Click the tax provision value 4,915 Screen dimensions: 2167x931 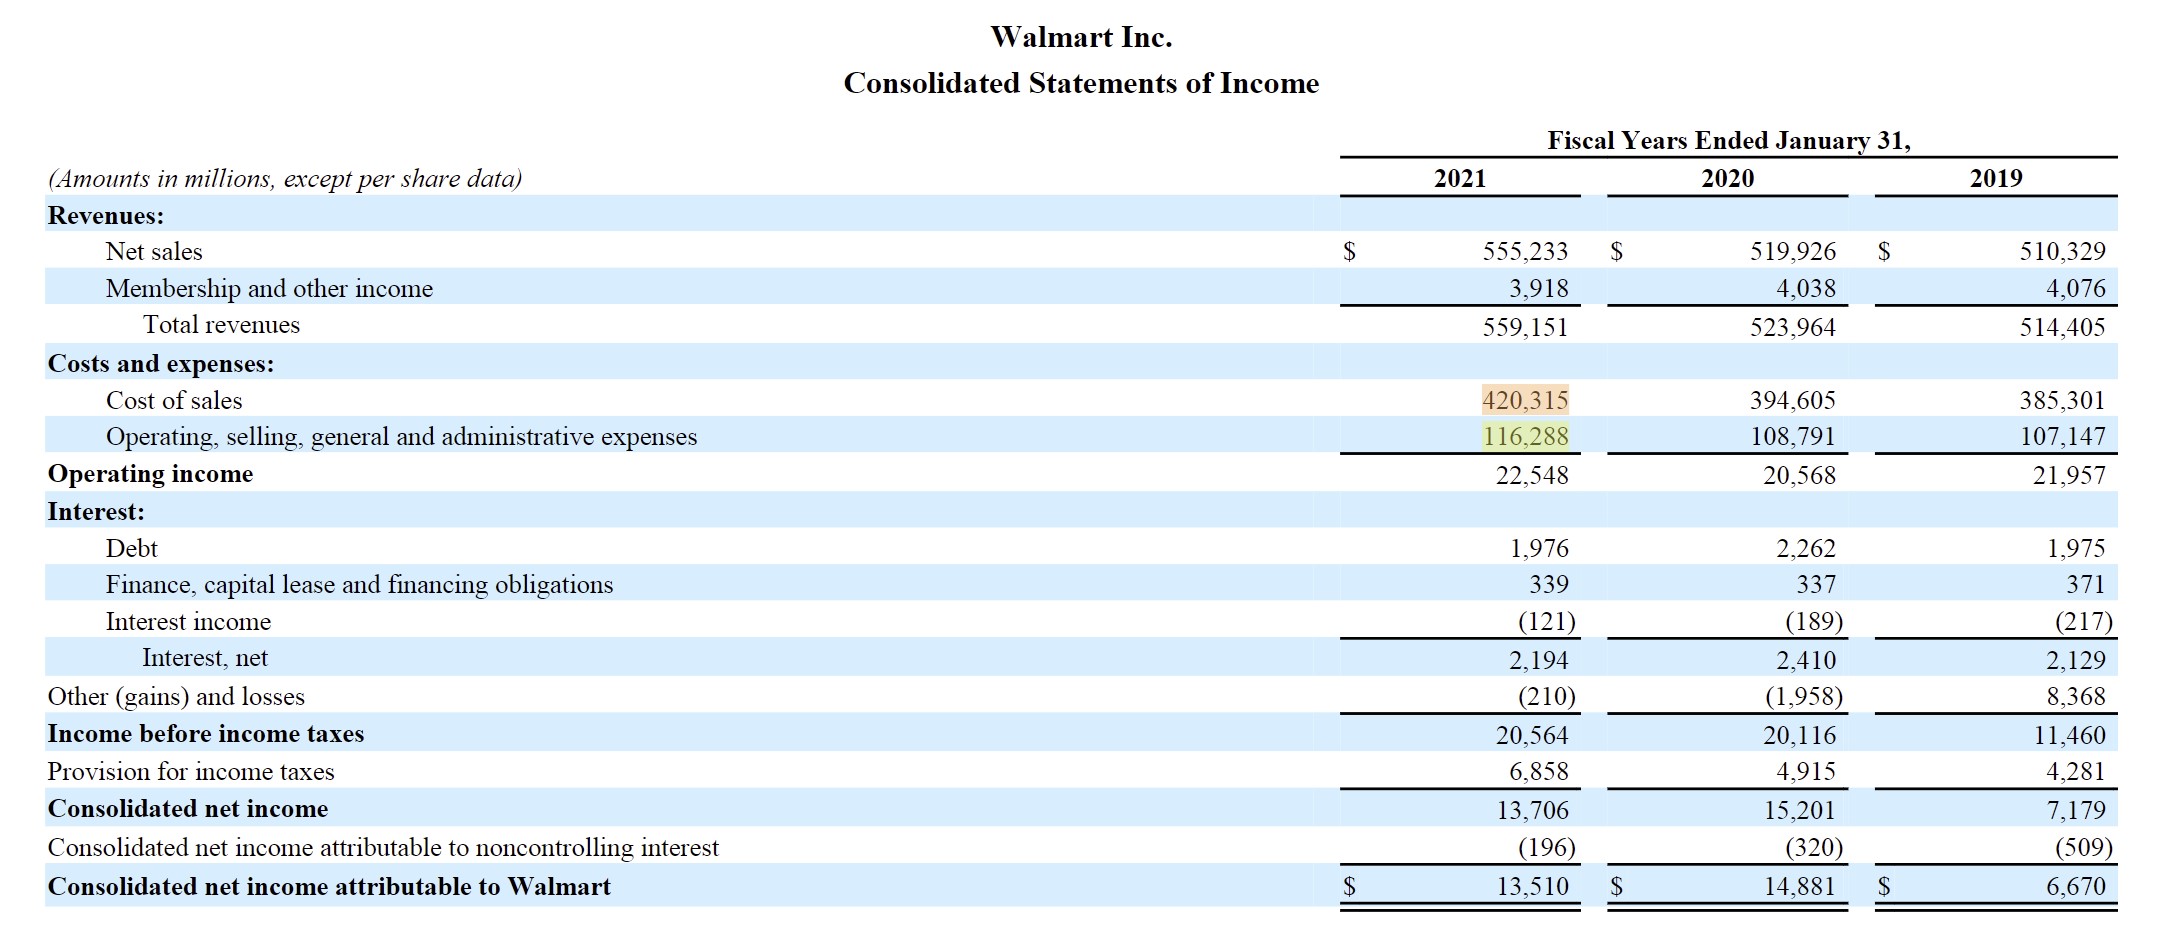(x=1806, y=771)
